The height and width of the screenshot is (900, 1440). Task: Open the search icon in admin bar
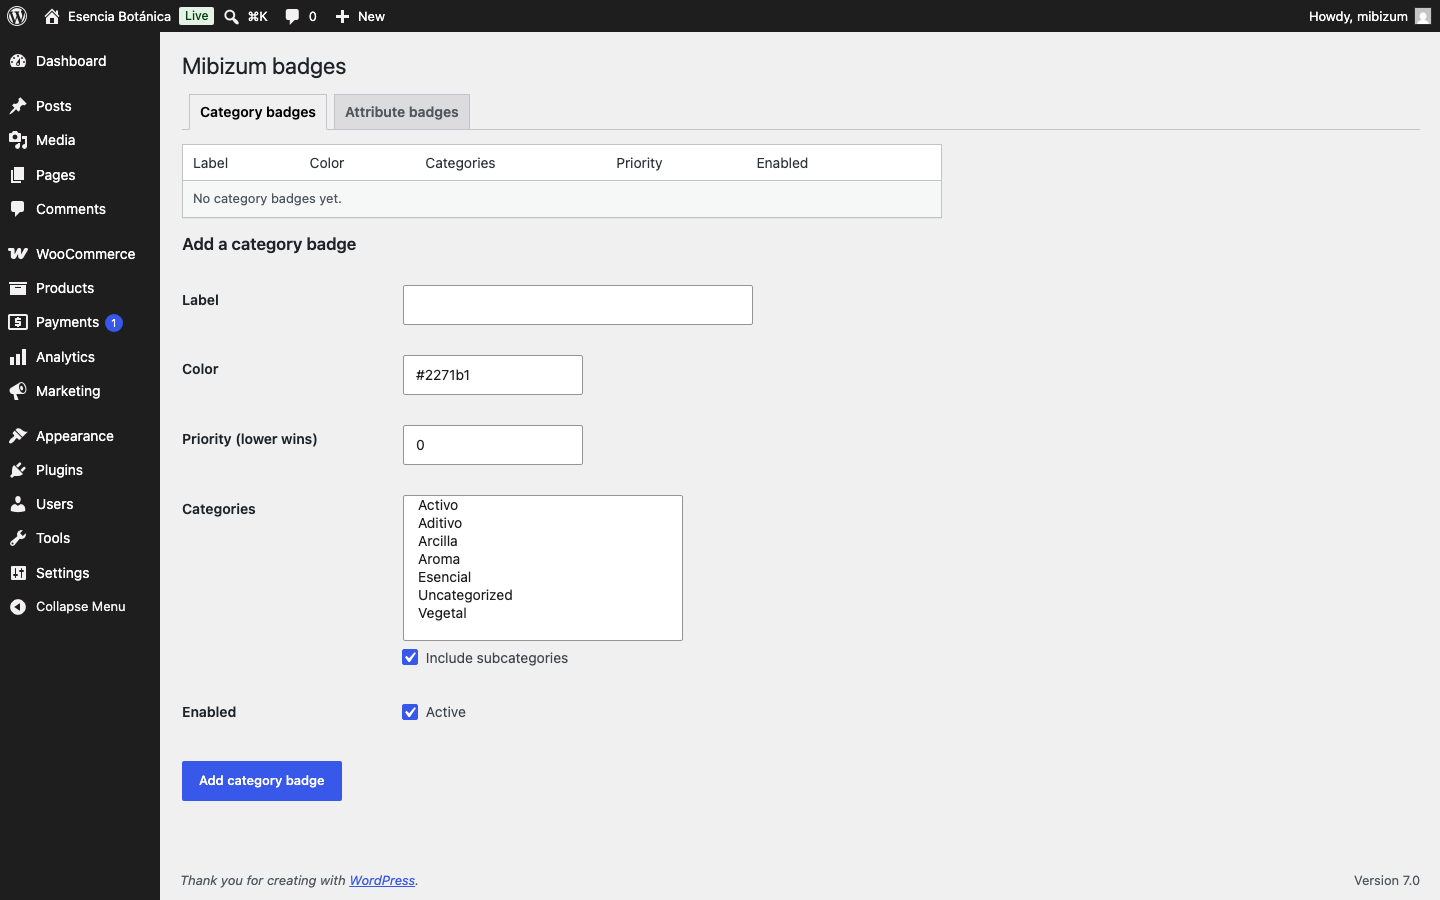pyautogui.click(x=231, y=16)
